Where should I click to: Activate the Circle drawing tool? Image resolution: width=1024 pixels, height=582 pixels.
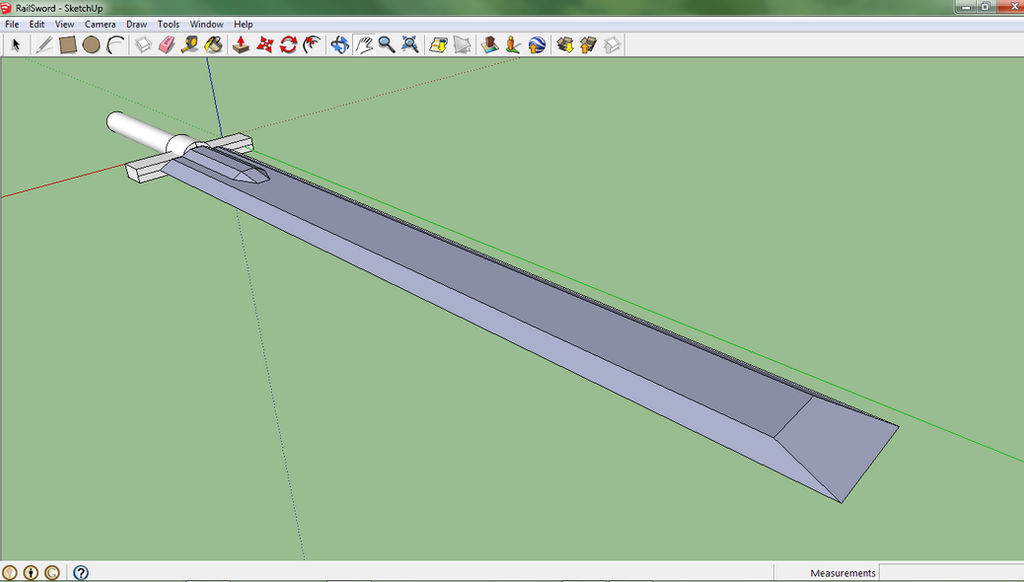point(91,45)
